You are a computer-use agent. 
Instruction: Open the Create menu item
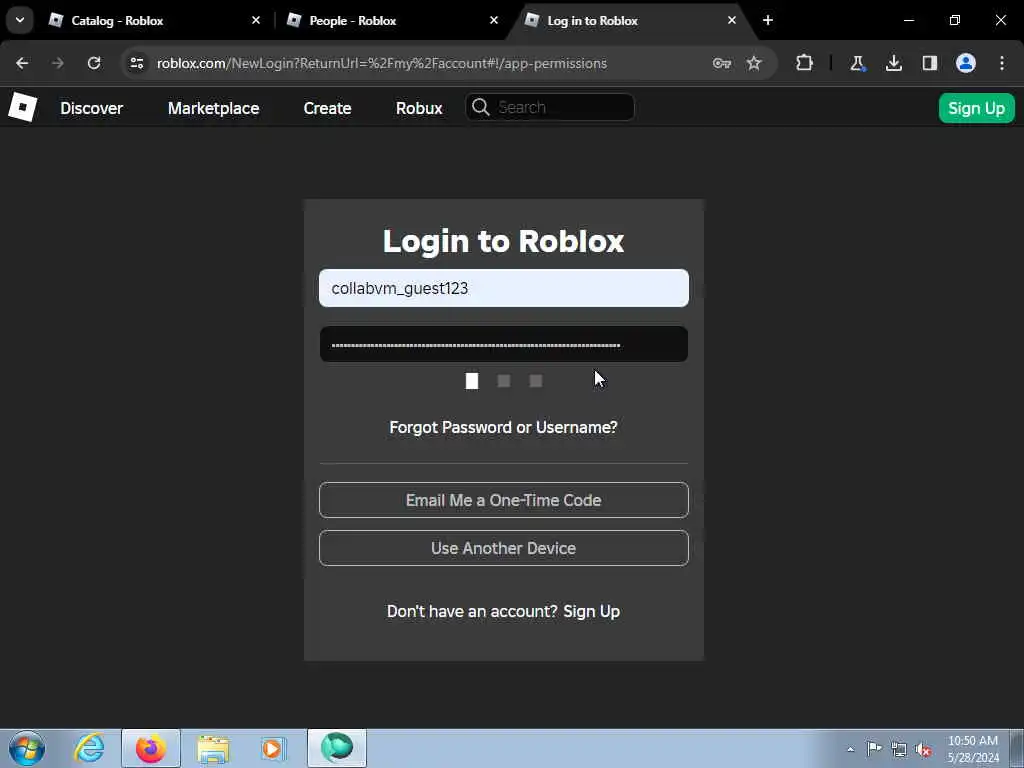pyautogui.click(x=327, y=108)
